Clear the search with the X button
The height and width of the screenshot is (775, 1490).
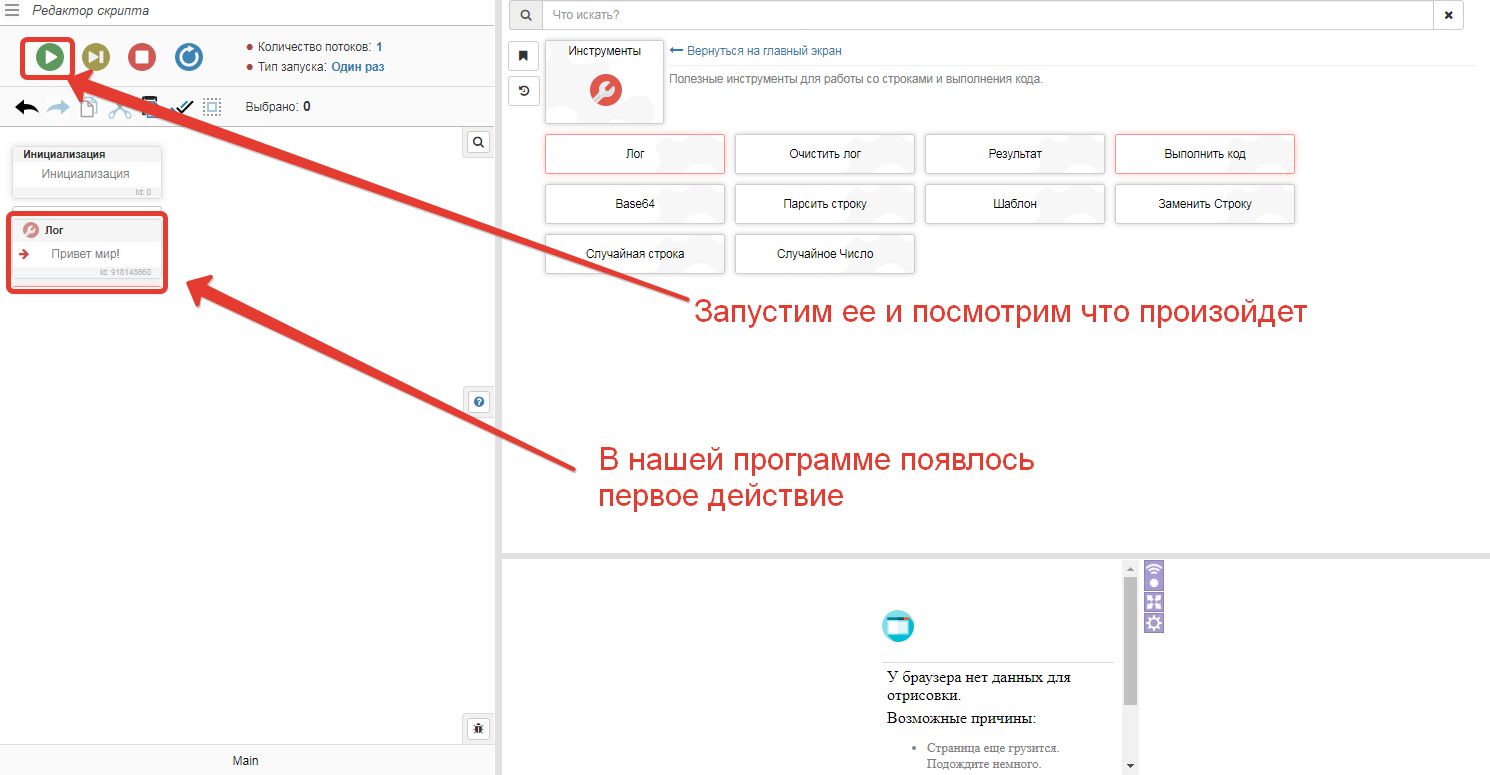[1448, 15]
